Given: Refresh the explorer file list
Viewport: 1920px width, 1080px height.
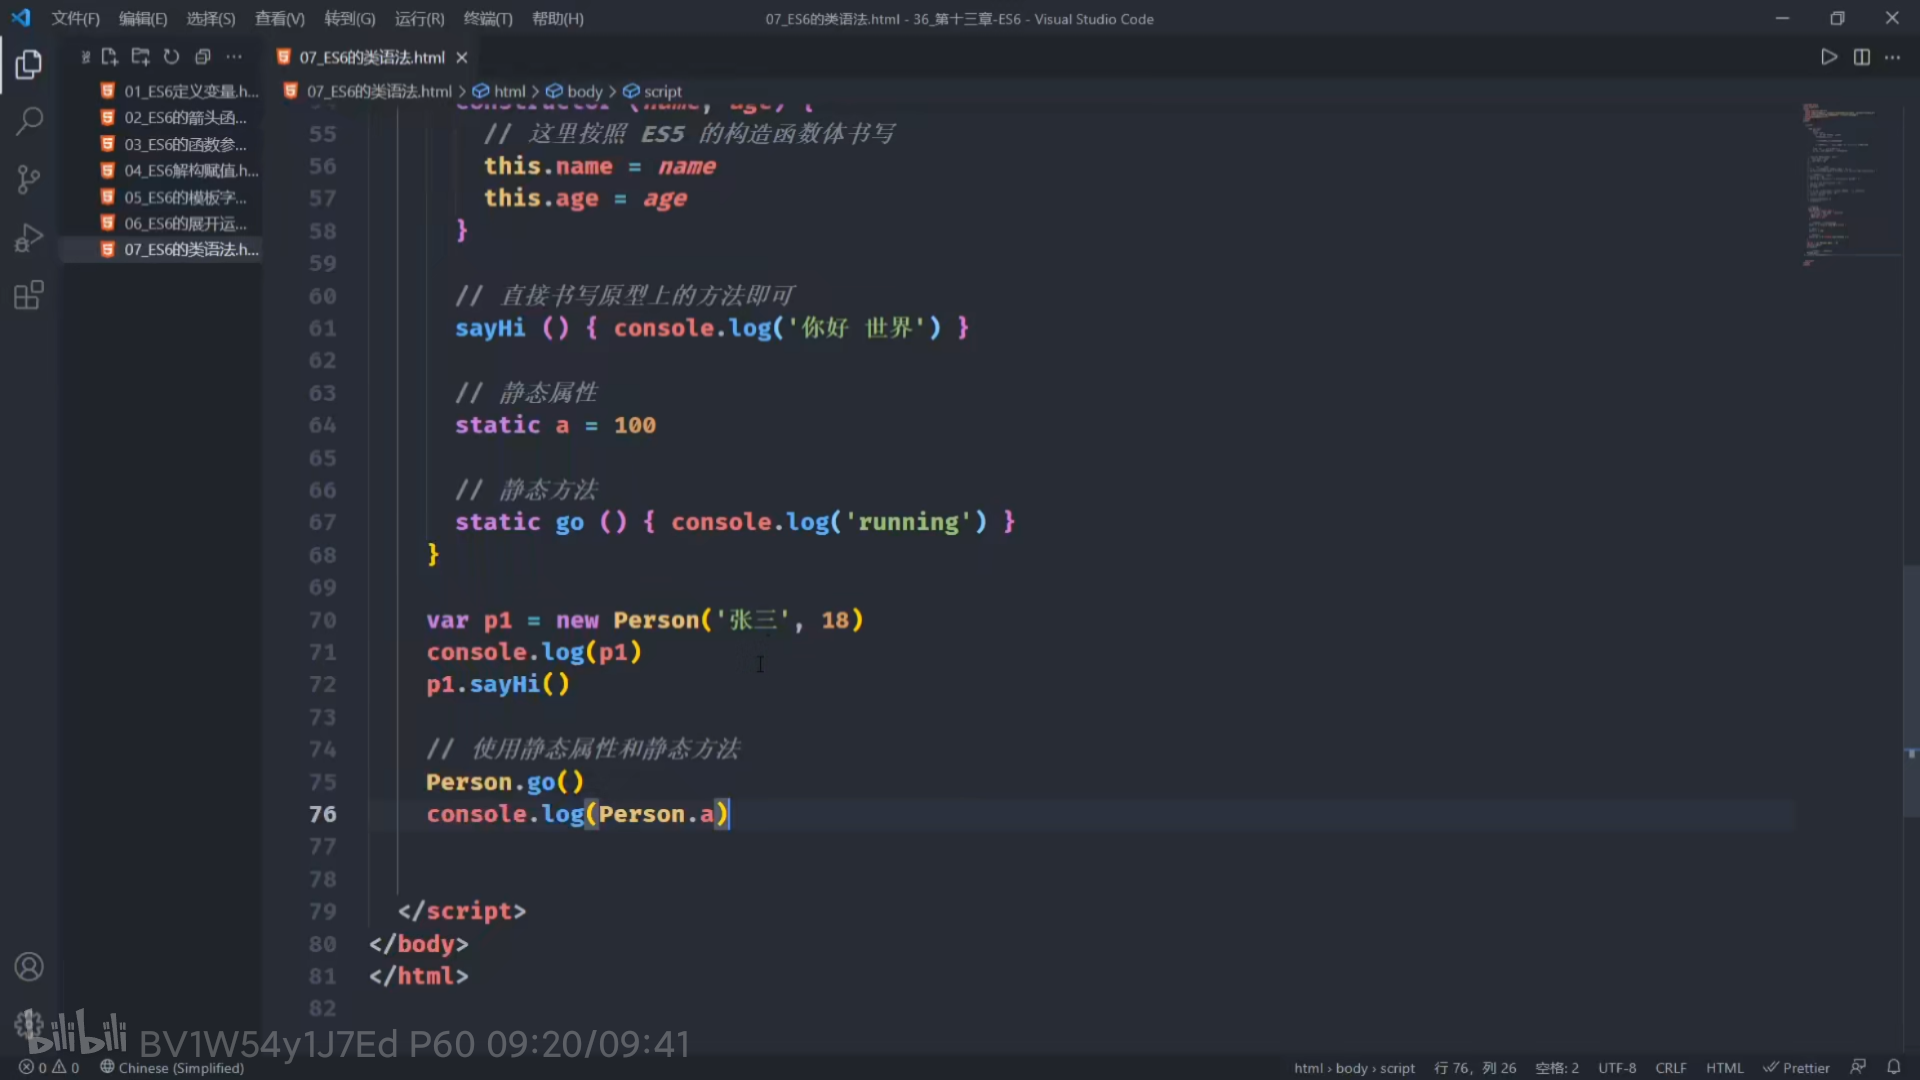Looking at the screenshot, I should coord(171,57).
